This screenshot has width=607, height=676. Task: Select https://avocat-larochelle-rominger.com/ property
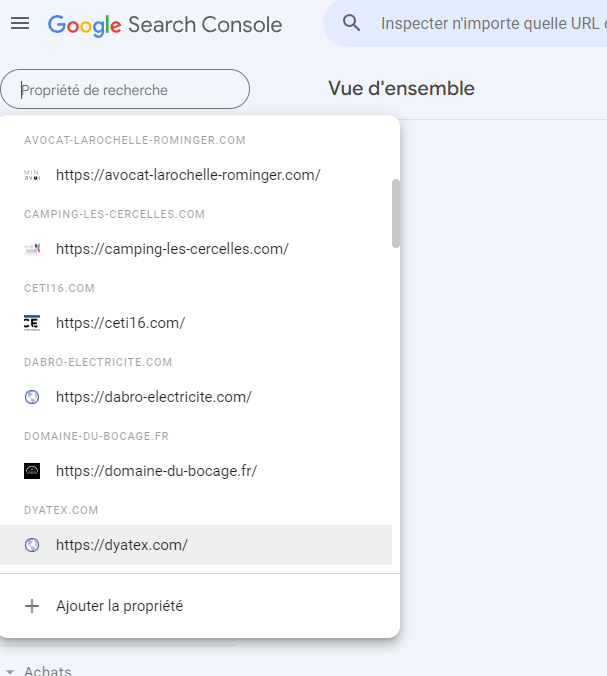point(188,175)
